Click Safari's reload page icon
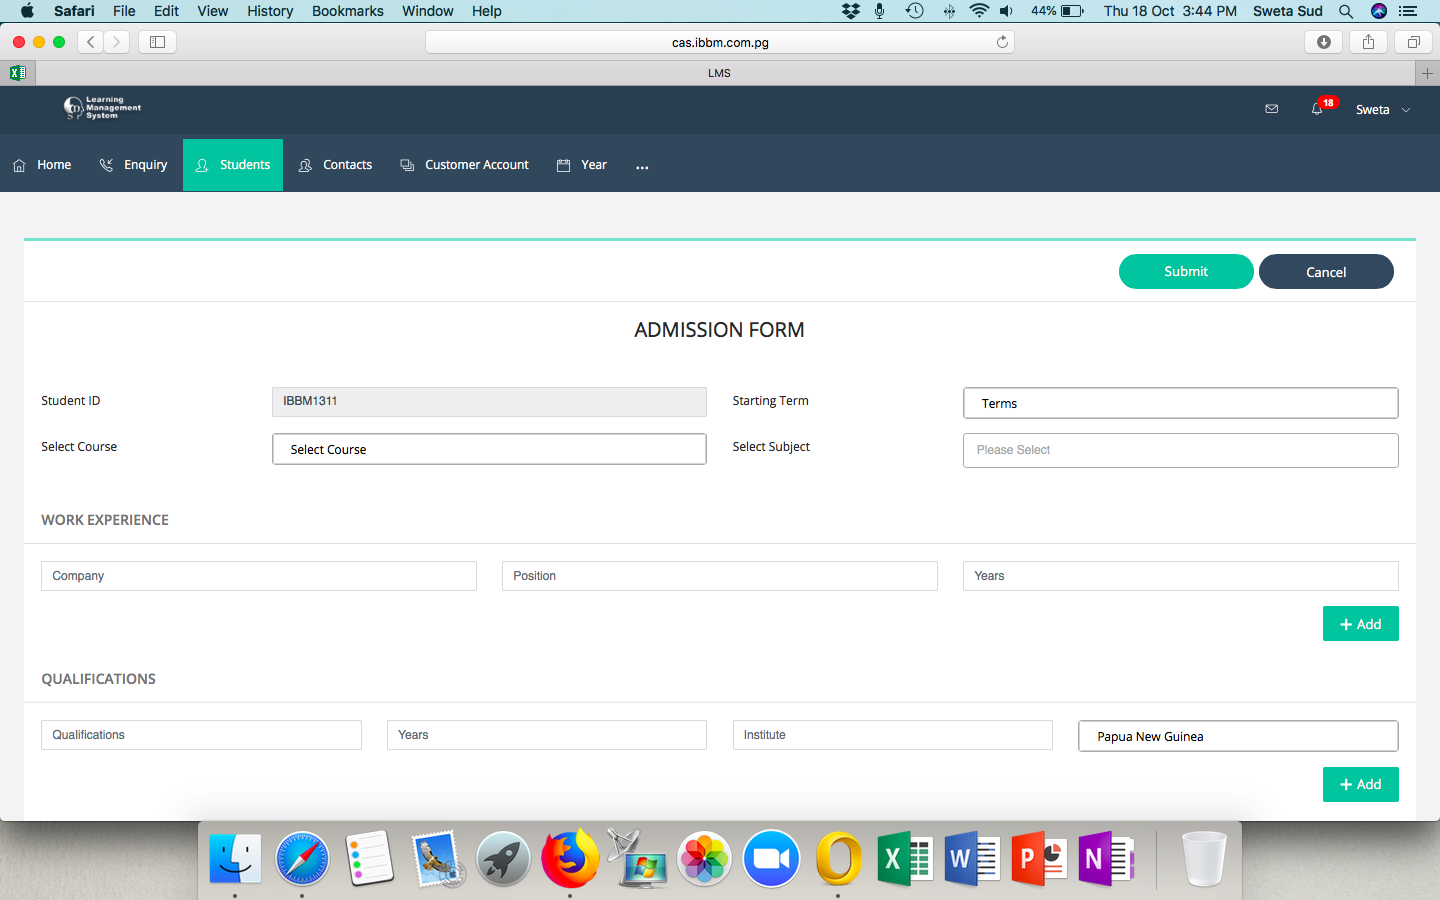Screen dimensions: 1440x900 click(x=1002, y=42)
